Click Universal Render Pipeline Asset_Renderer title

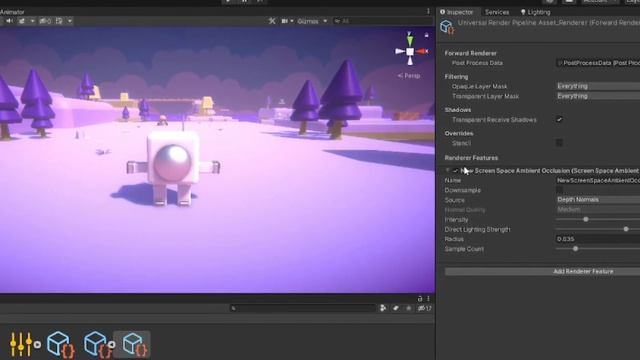tap(549, 23)
